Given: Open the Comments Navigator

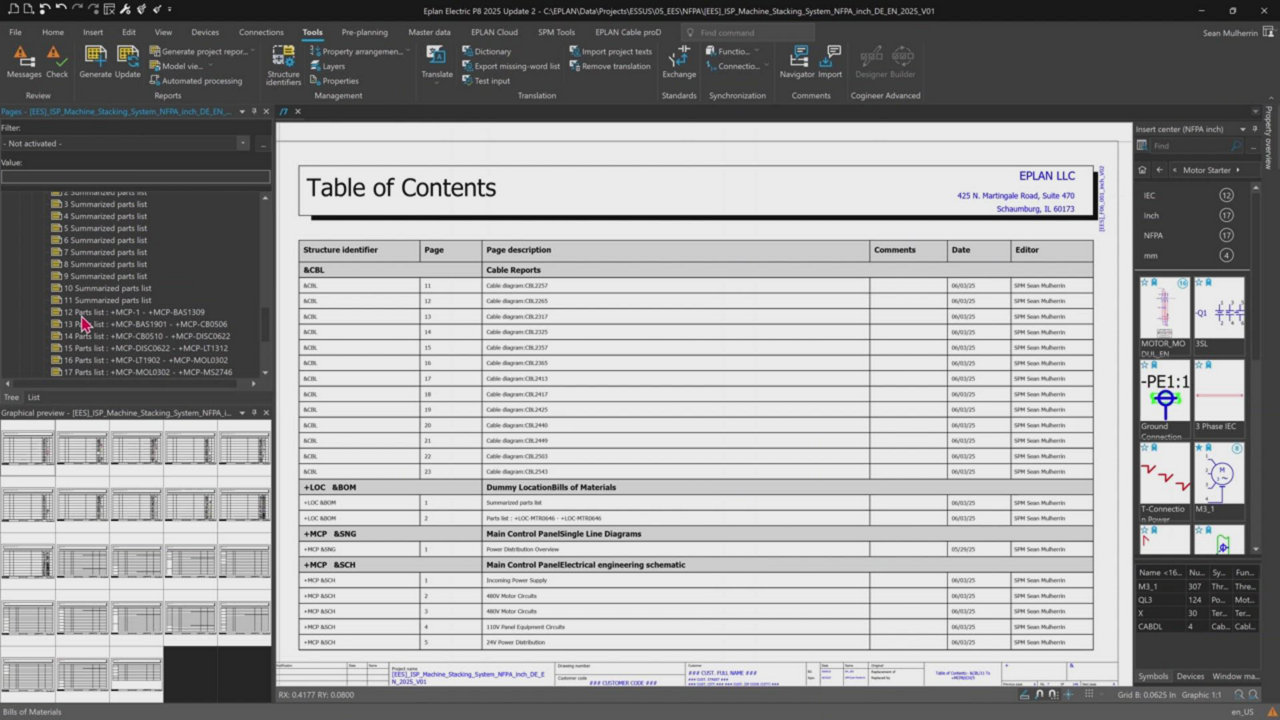Looking at the screenshot, I should (797, 60).
